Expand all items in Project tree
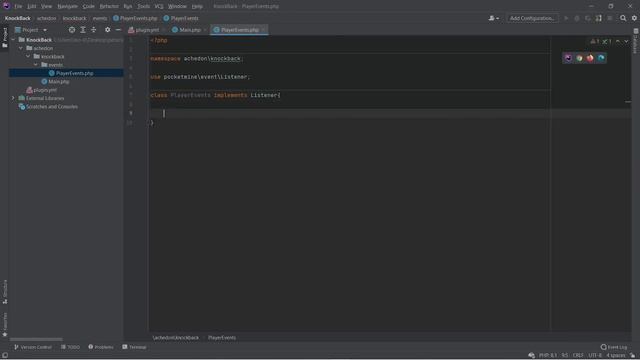 click(x=83, y=30)
